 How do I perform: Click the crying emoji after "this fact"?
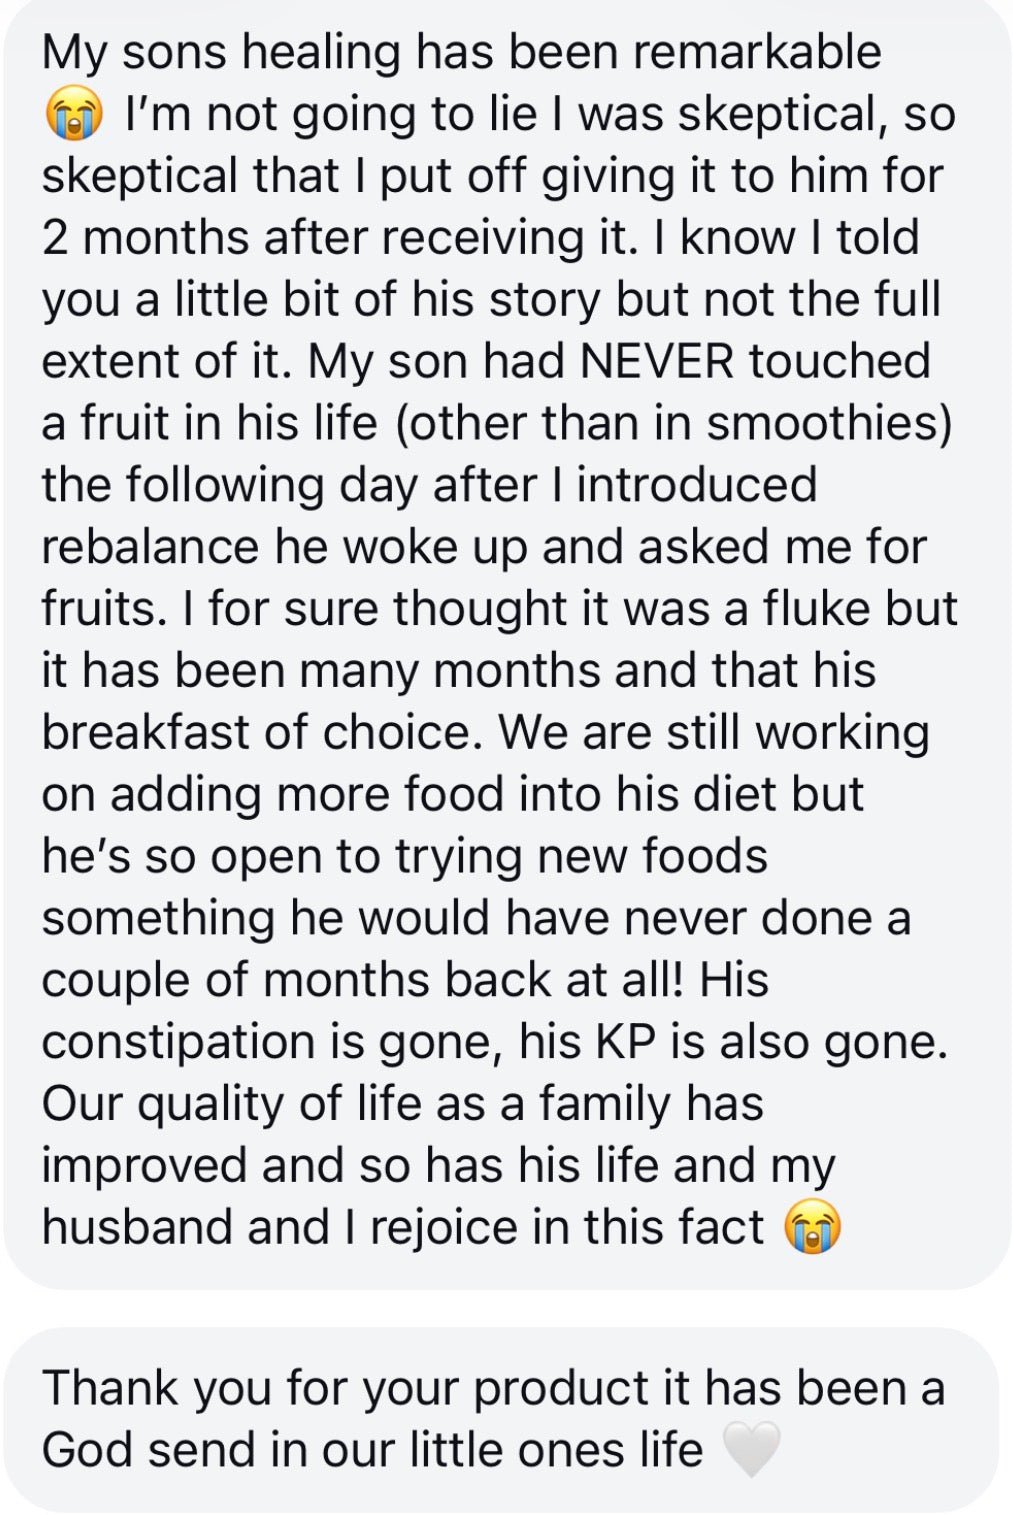[812, 1227]
